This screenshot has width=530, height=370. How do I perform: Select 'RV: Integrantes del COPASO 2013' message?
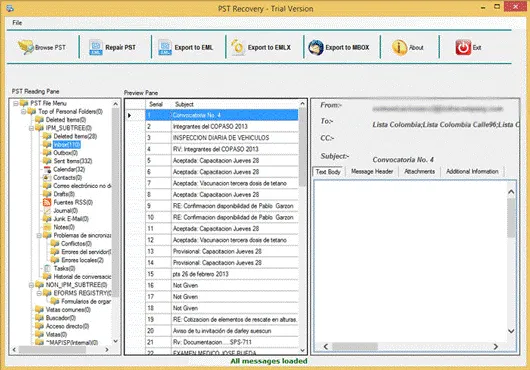pyautogui.click(x=222, y=149)
